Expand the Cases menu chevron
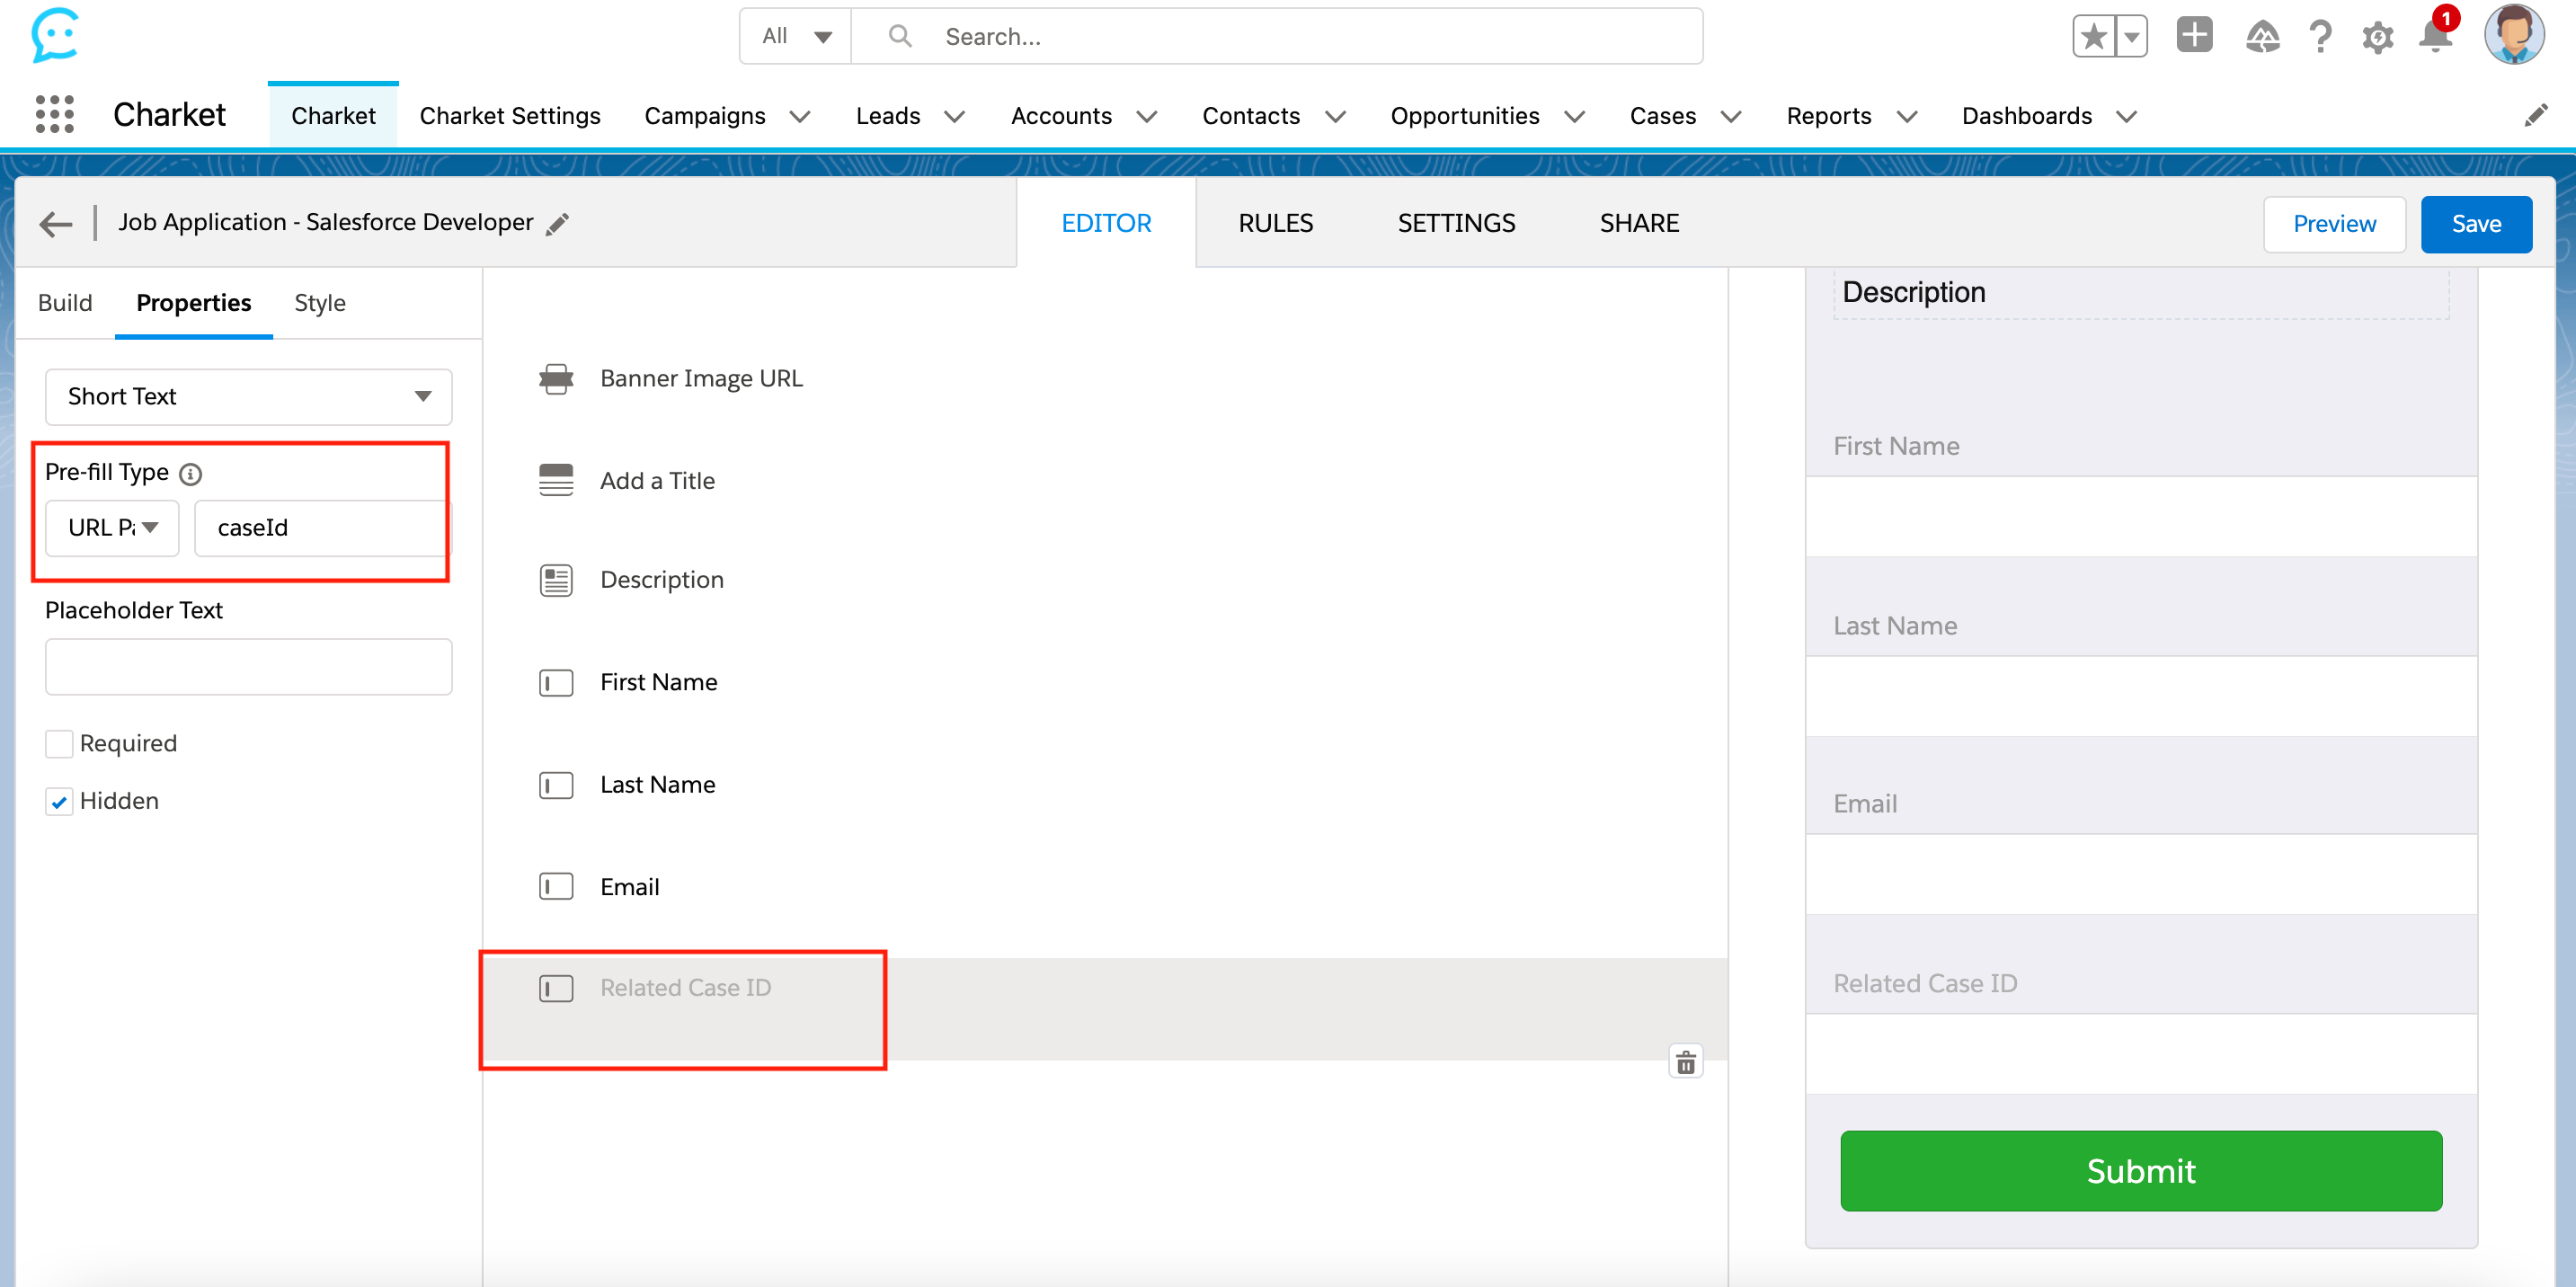 tap(1731, 117)
